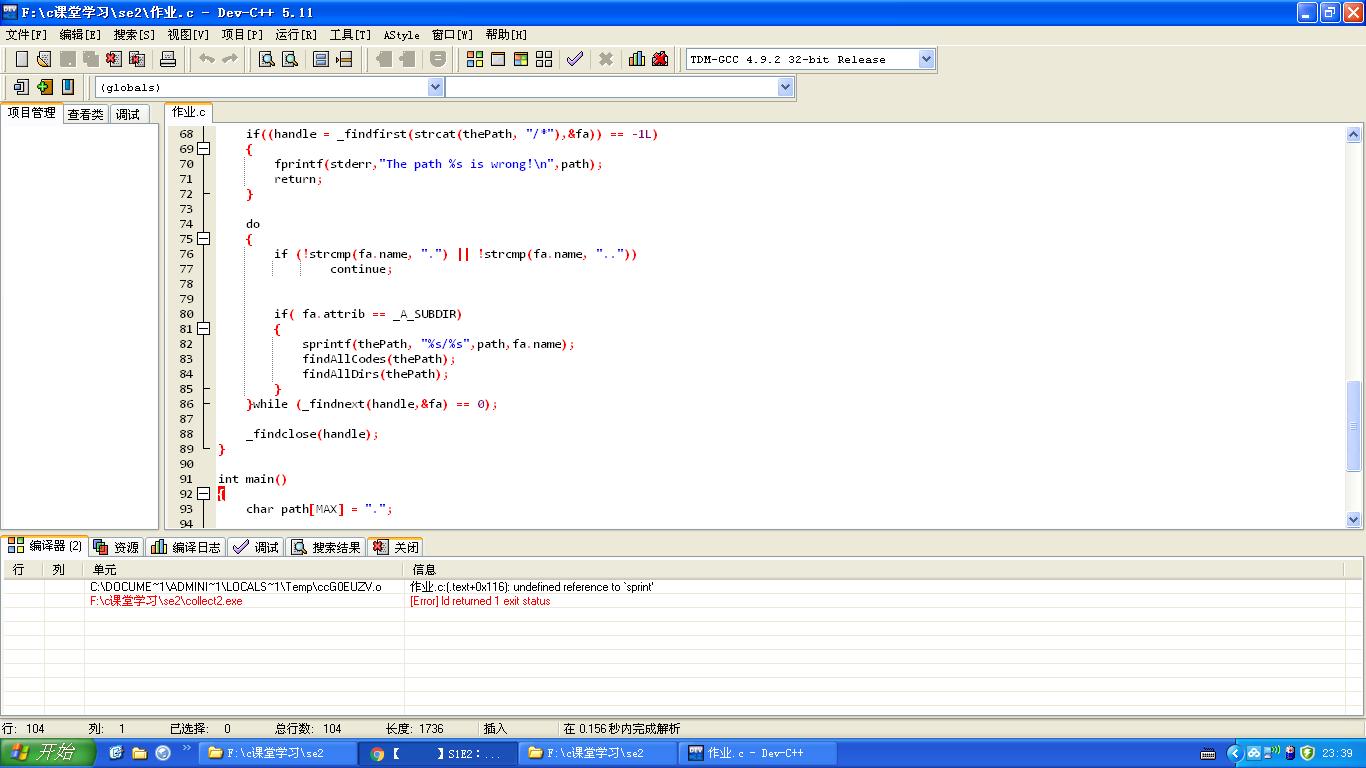Switch to the 资源 bottom panel tab

coord(116,547)
